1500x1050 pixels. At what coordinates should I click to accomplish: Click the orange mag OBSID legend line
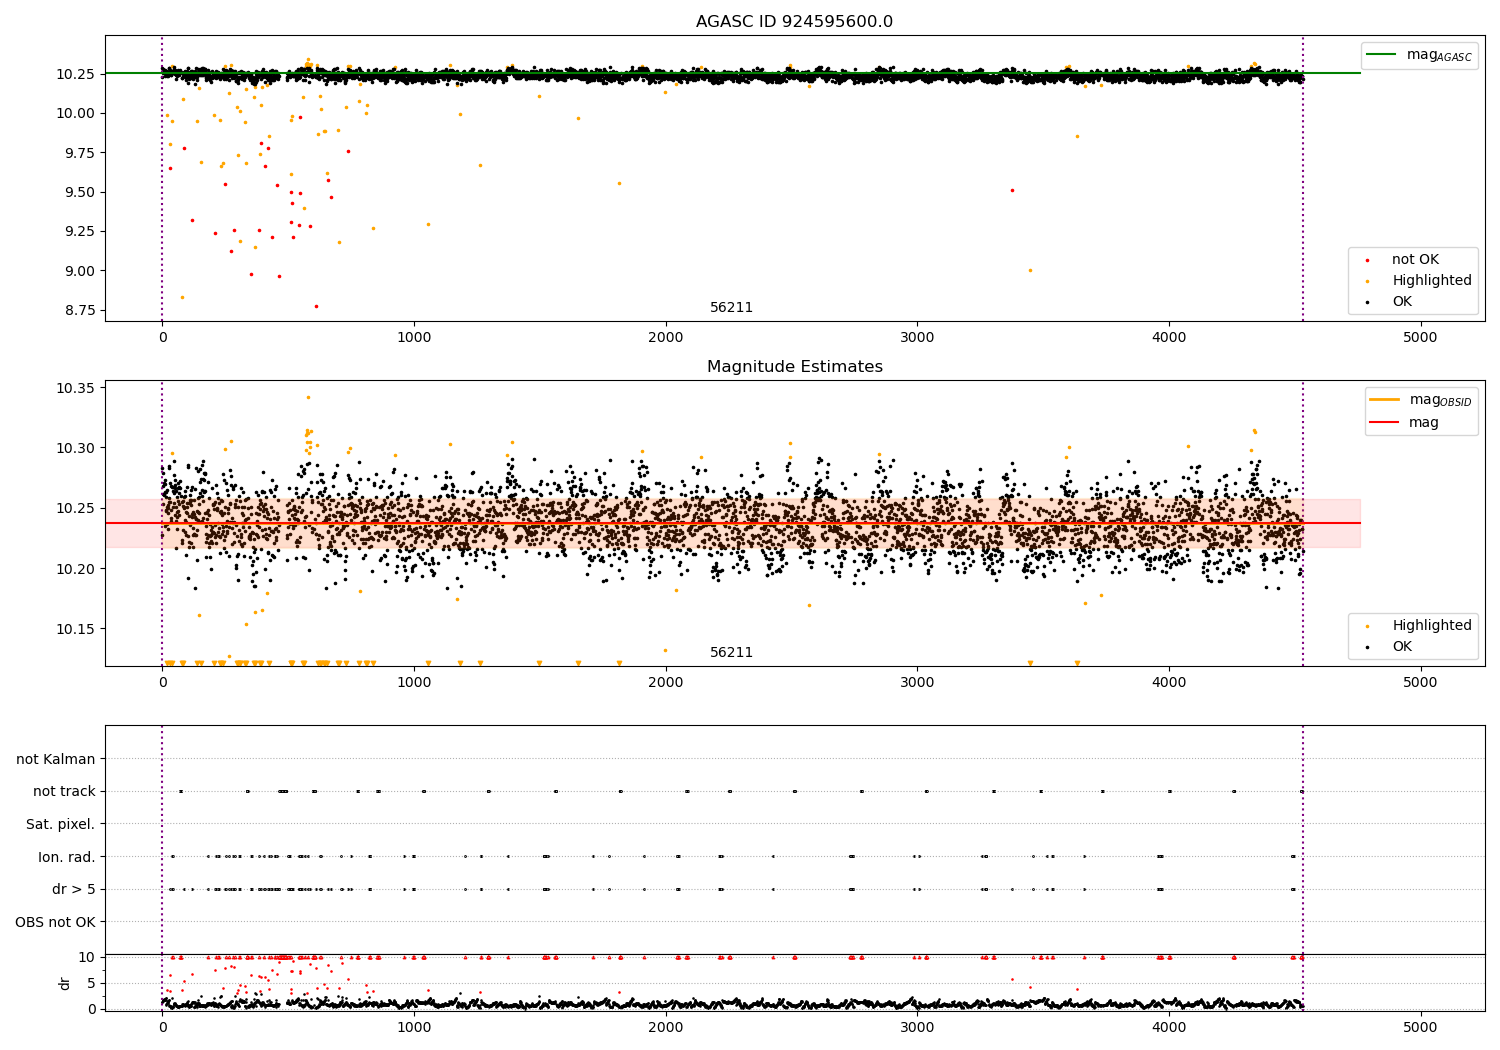(1385, 400)
